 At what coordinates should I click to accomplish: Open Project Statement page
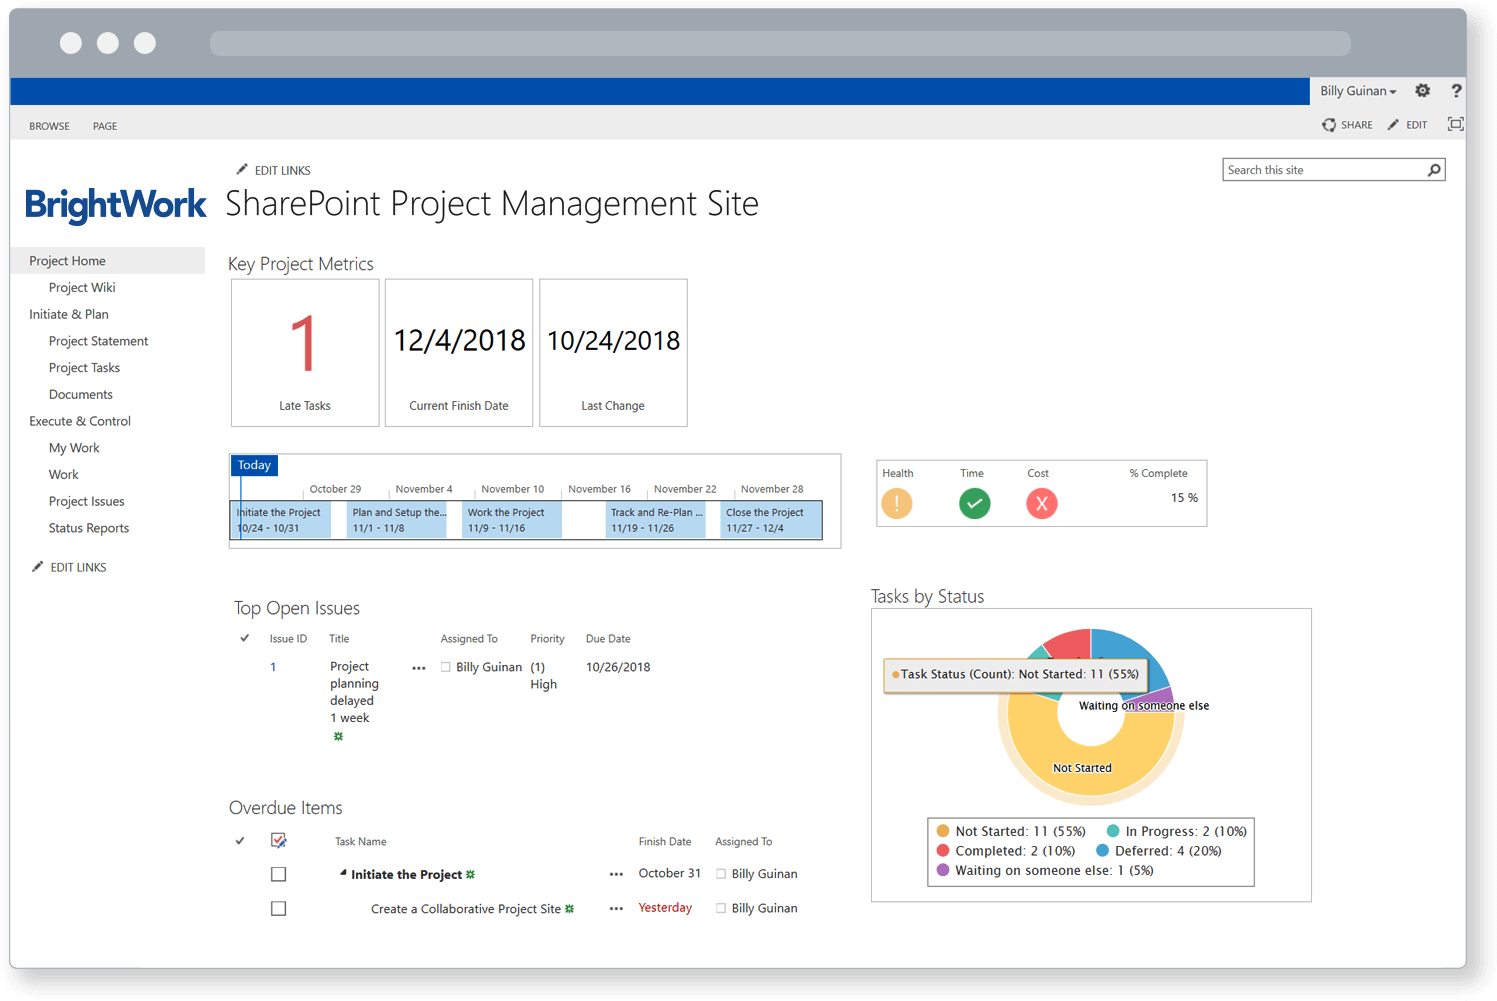98,341
